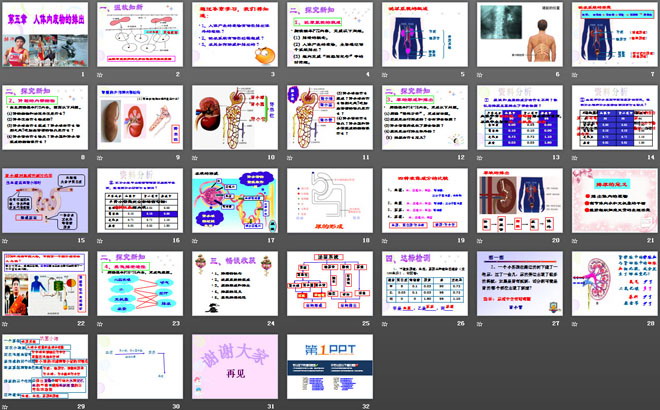Click the animation star icon below slide 23

point(100,323)
